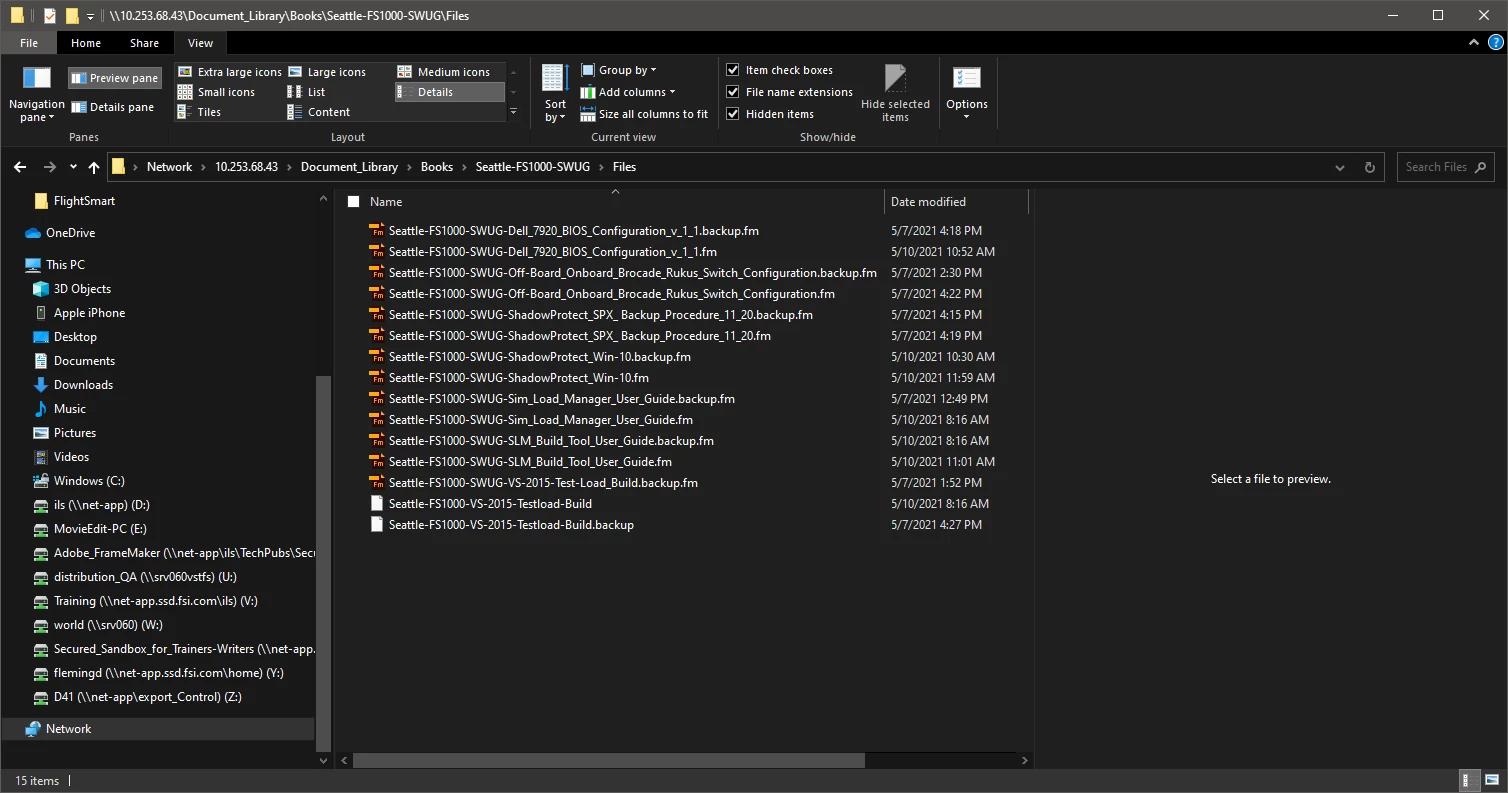Switch to Content layout
Screen dimensions: 1508x793
point(319,112)
